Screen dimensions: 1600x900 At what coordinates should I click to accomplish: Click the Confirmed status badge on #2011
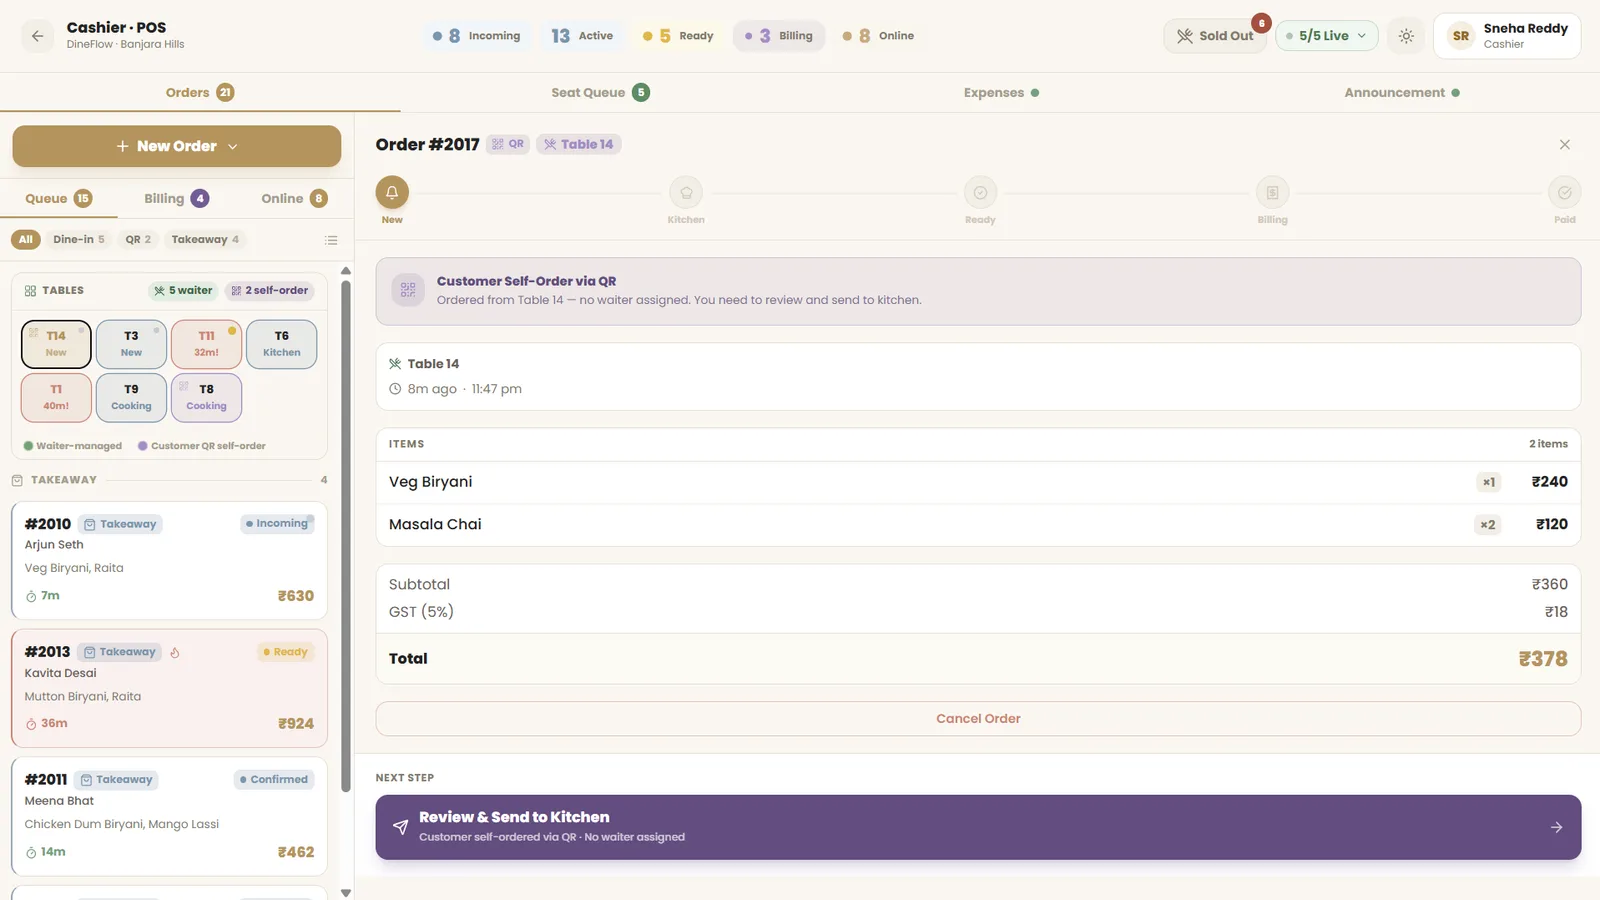274,779
